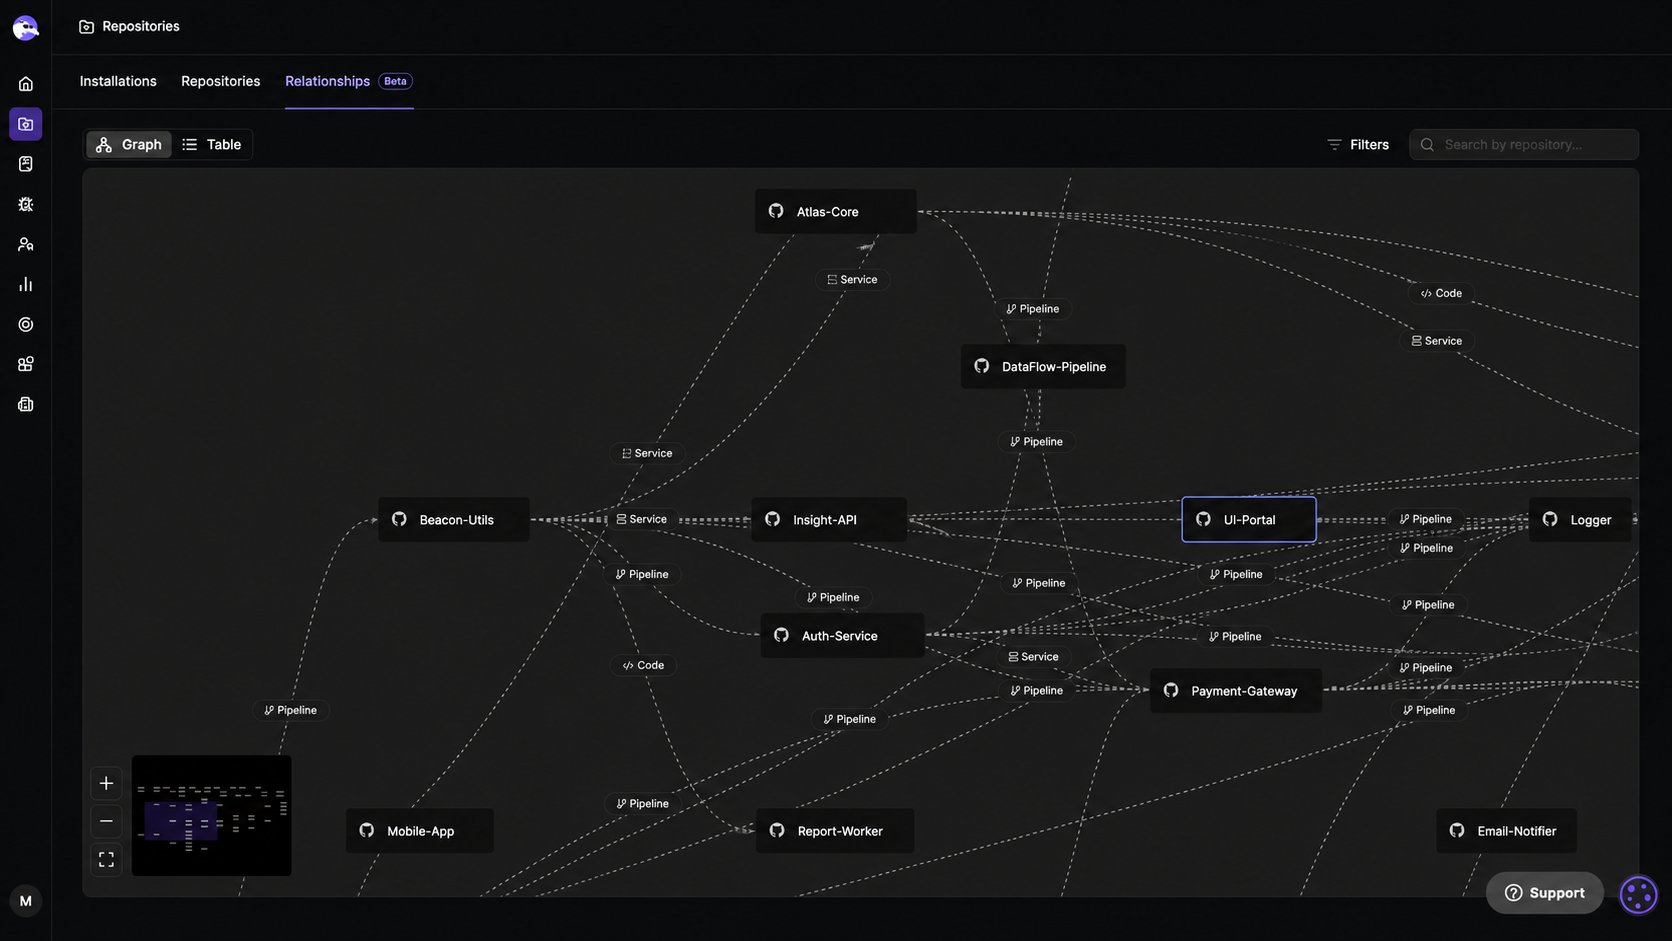Open the Repositories tab

(220, 81)
